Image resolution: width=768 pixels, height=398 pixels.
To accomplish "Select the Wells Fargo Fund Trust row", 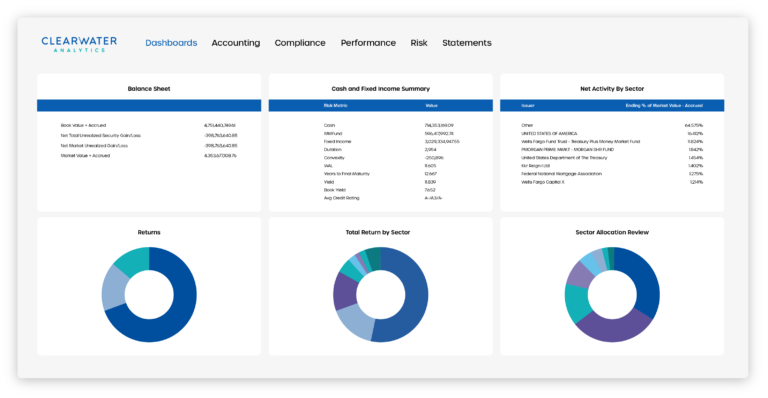I will (612, 141).
